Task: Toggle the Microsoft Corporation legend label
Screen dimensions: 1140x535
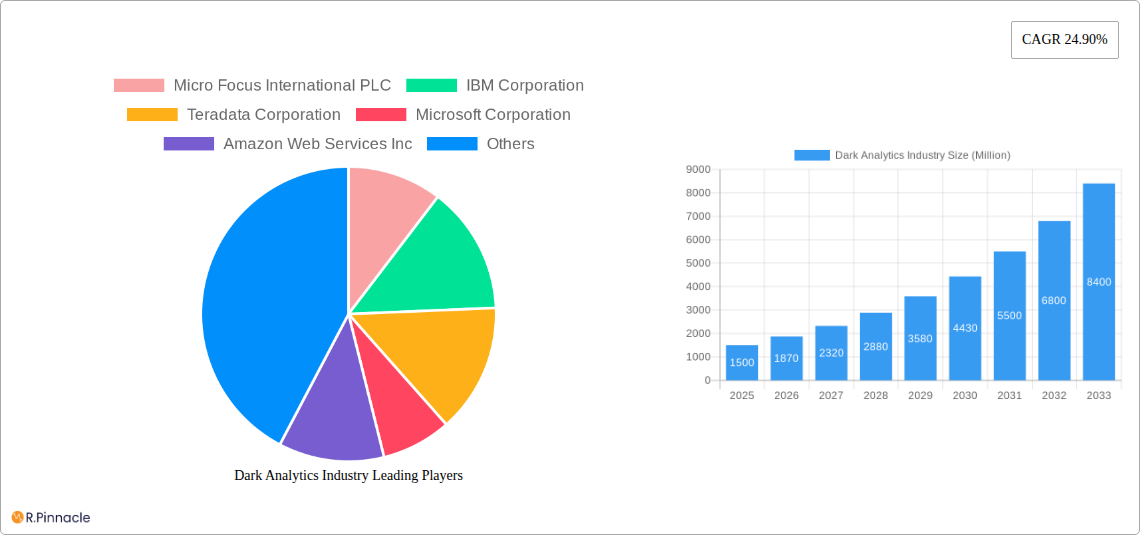Action: click(x=493, y=115)
